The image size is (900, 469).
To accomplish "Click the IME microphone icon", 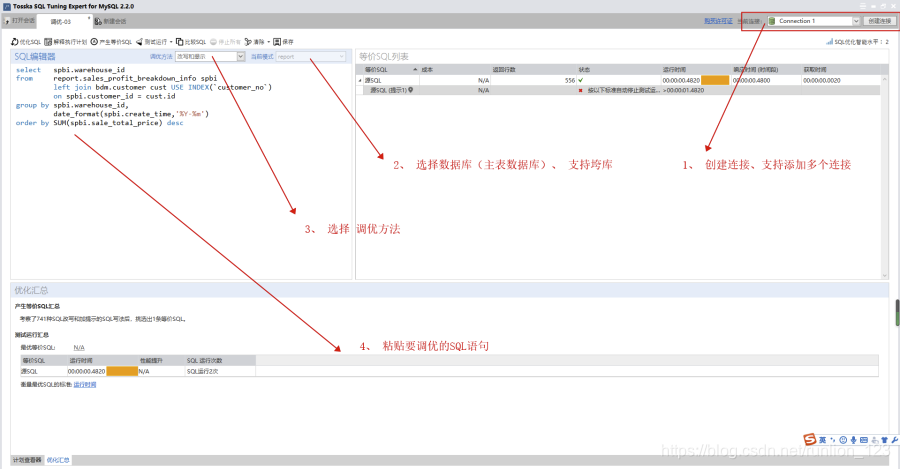I will (x=854, y=440).
